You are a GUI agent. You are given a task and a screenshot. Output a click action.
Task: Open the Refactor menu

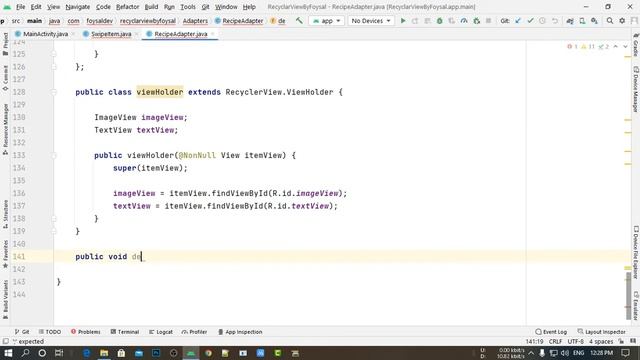(x=127, y=7)
